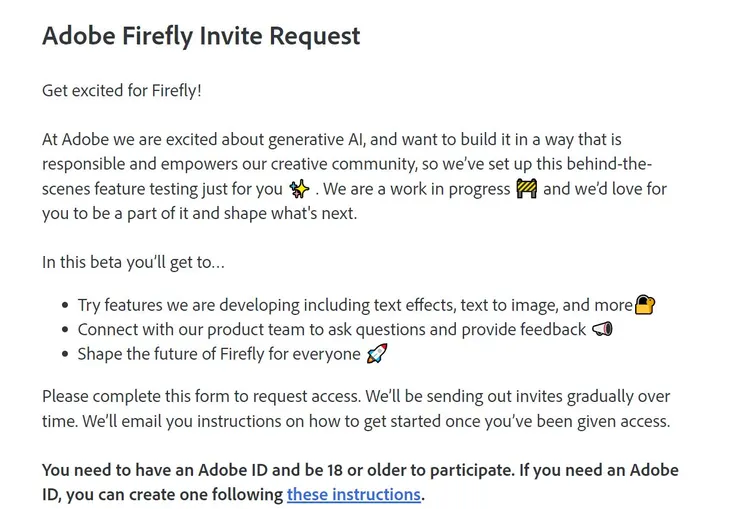The height and width of the screenshot is (509, 740).
Task: Click the yellow emoji after 'and more'
Action: [x=645, y=305]
